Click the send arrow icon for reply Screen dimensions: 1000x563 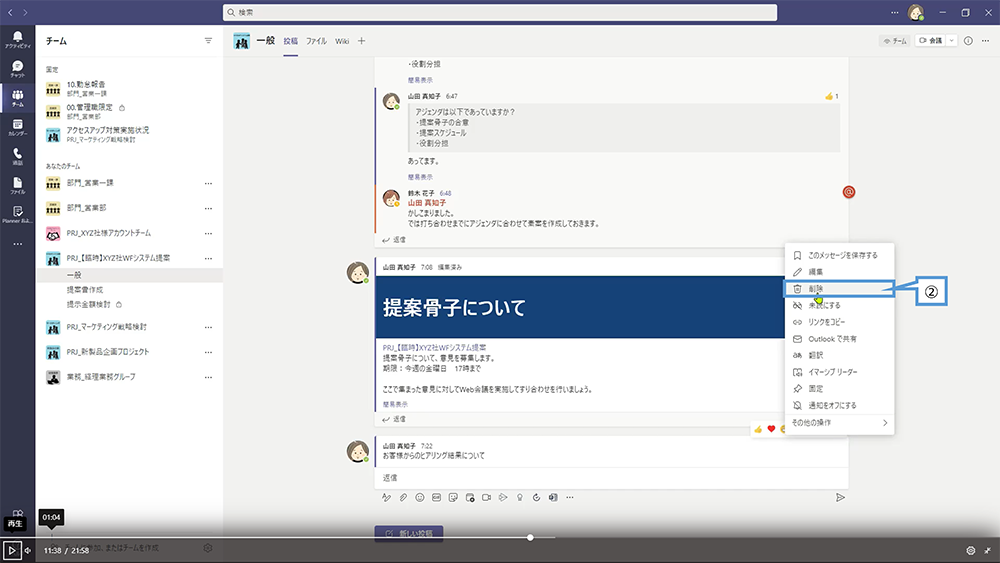pos(840,497)
